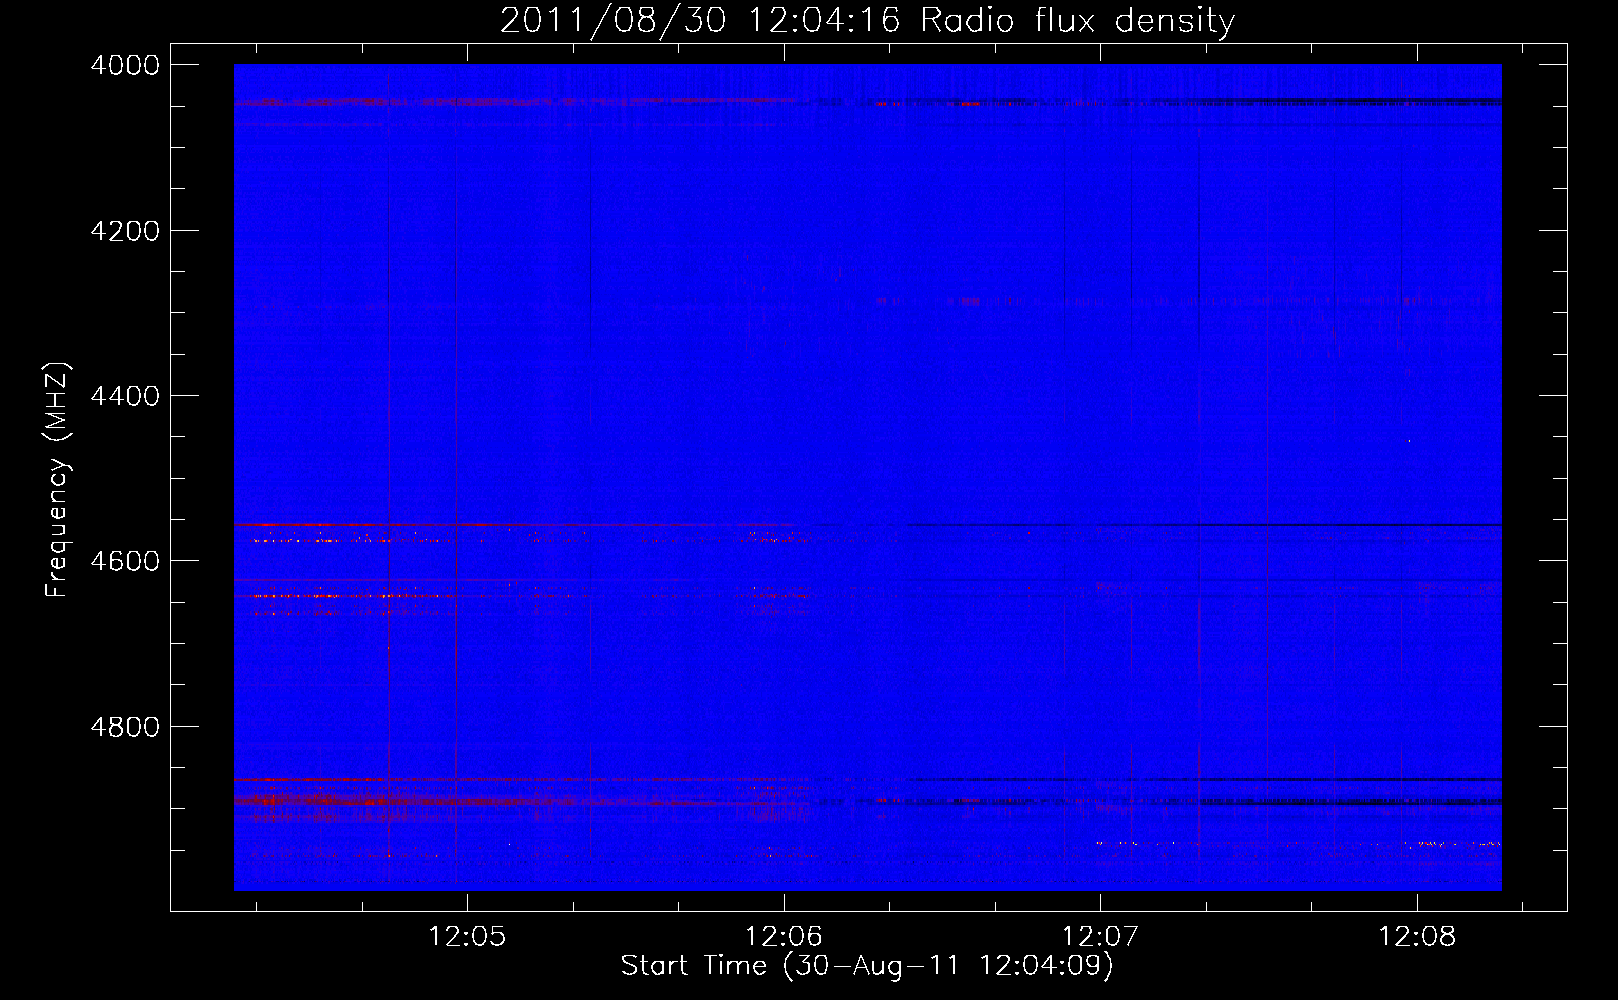Screen dimensions: 1618x1000
Task: Click the 12:07 time tick label
Action: pyautogui.click(x=1100, y=937)
